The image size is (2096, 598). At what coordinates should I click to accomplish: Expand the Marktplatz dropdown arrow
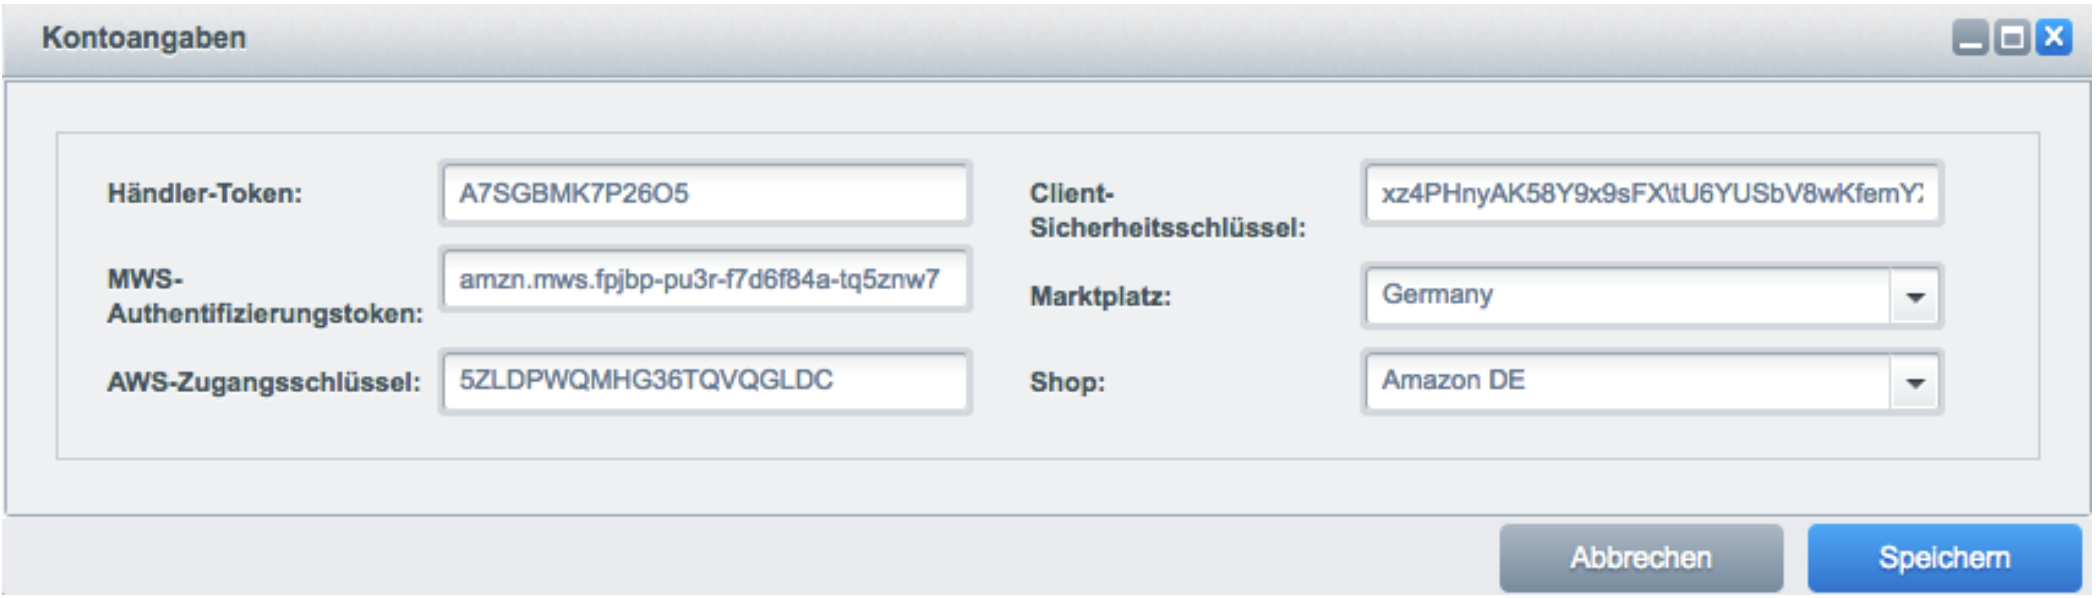click(x=1915, y=296)
